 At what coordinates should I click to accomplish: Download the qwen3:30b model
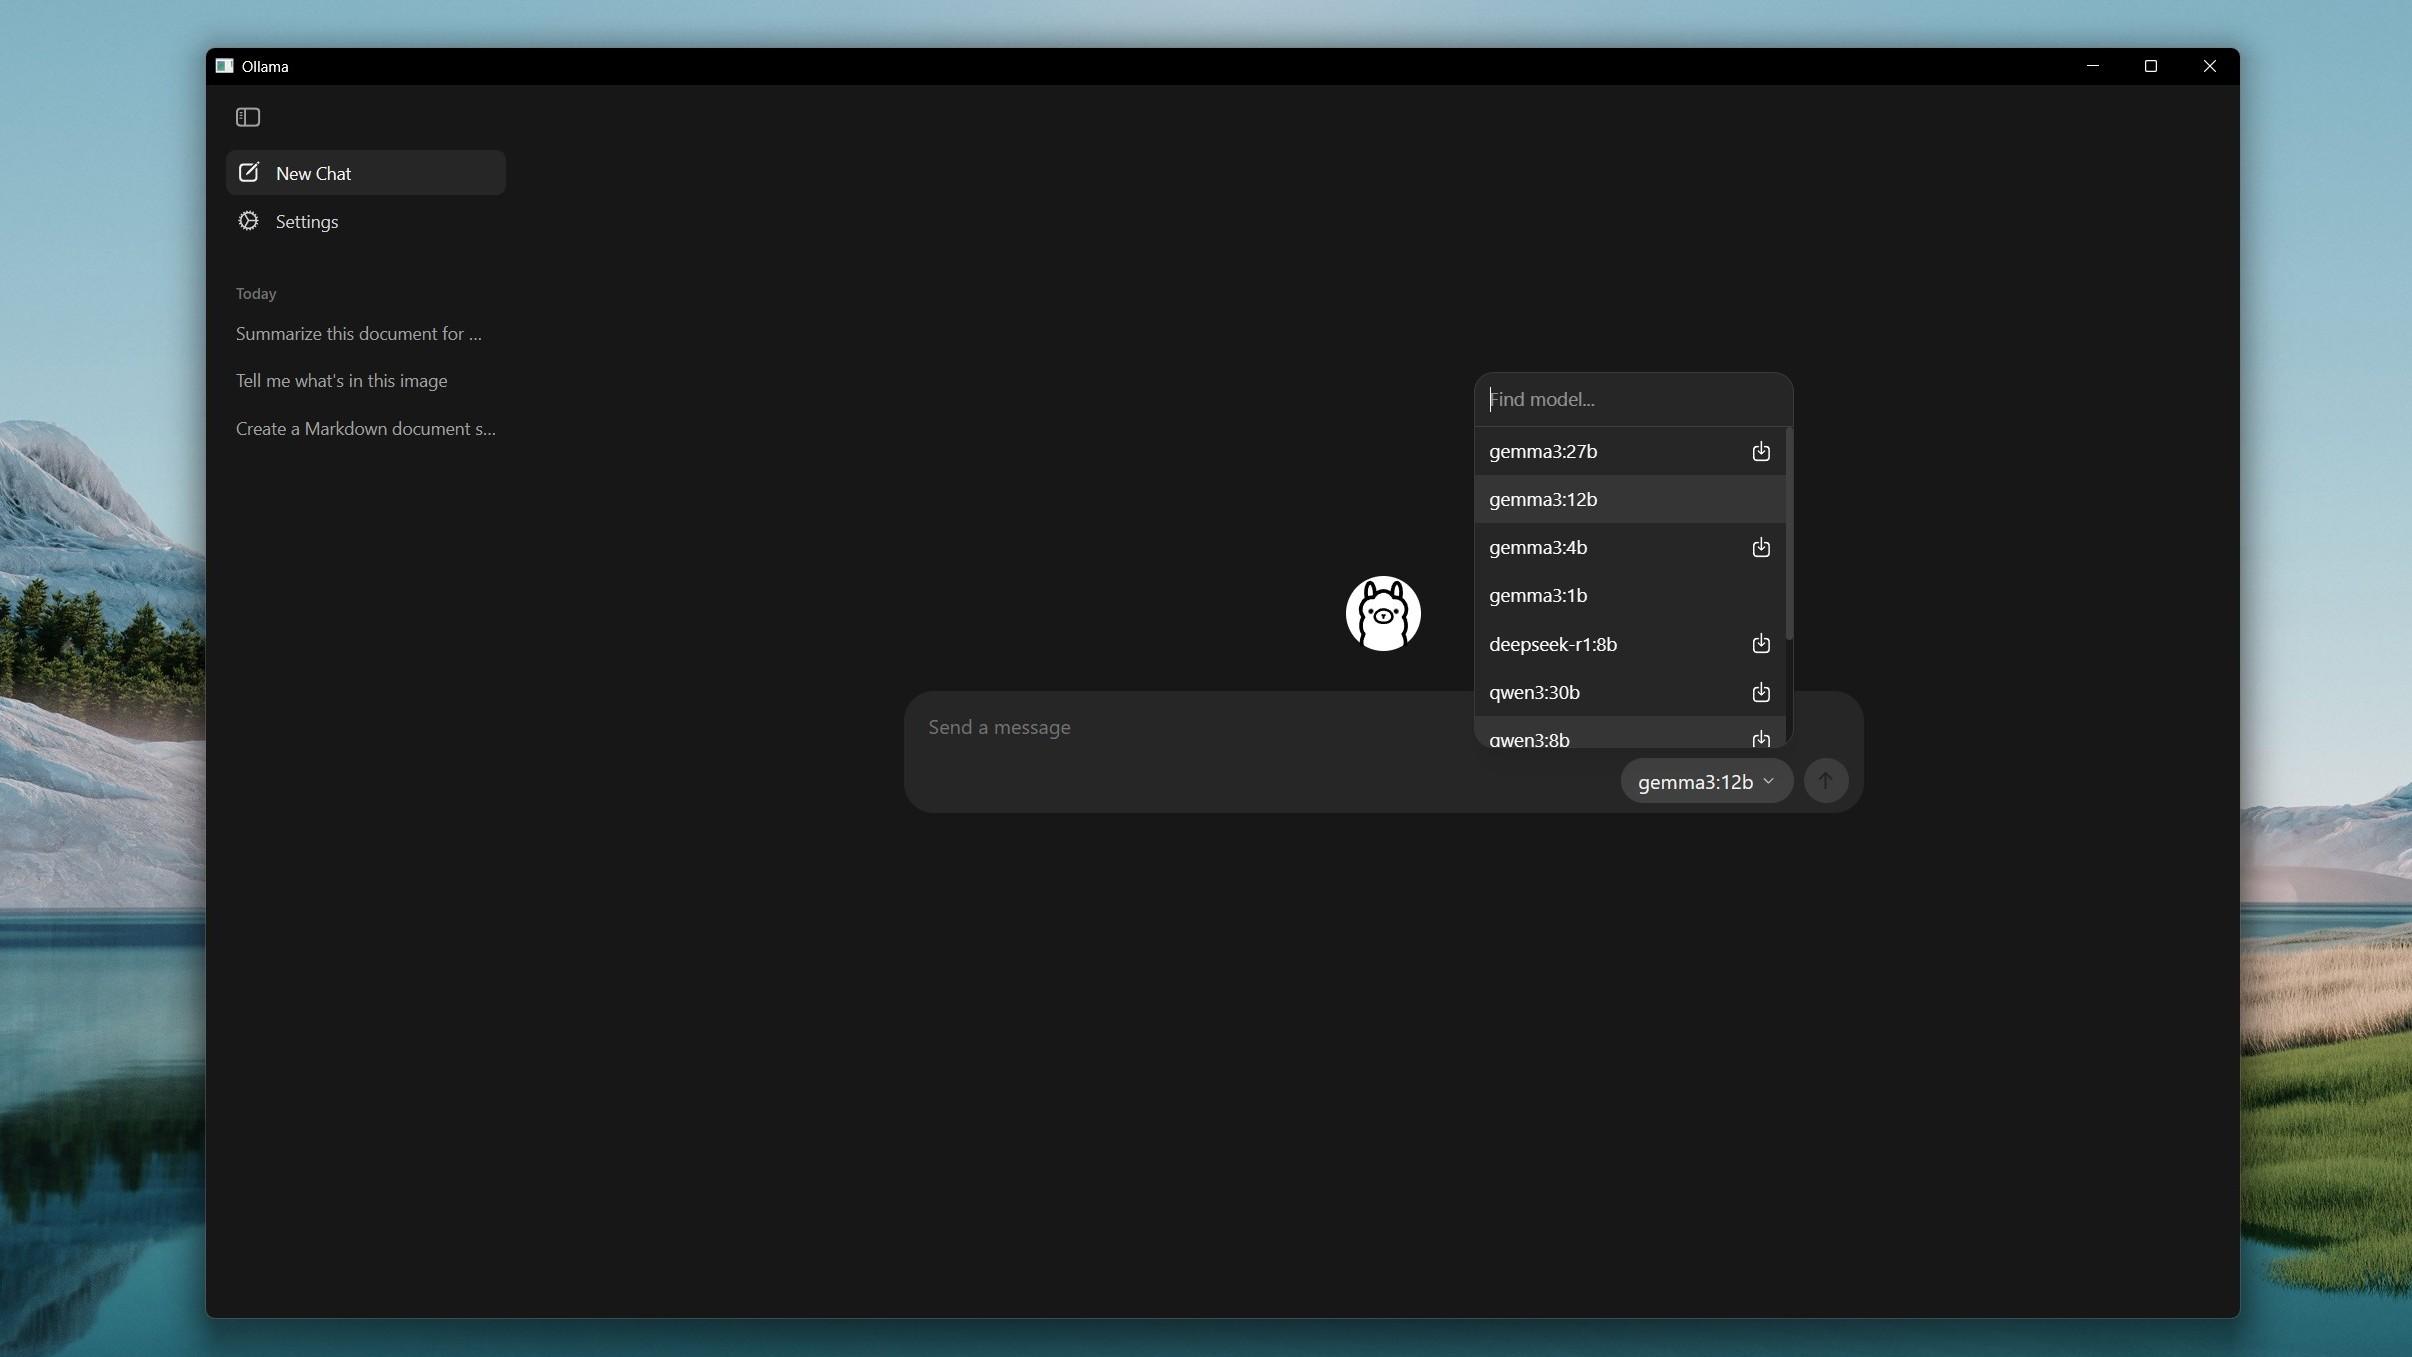pyautogui.click(x=1760, y=692)
